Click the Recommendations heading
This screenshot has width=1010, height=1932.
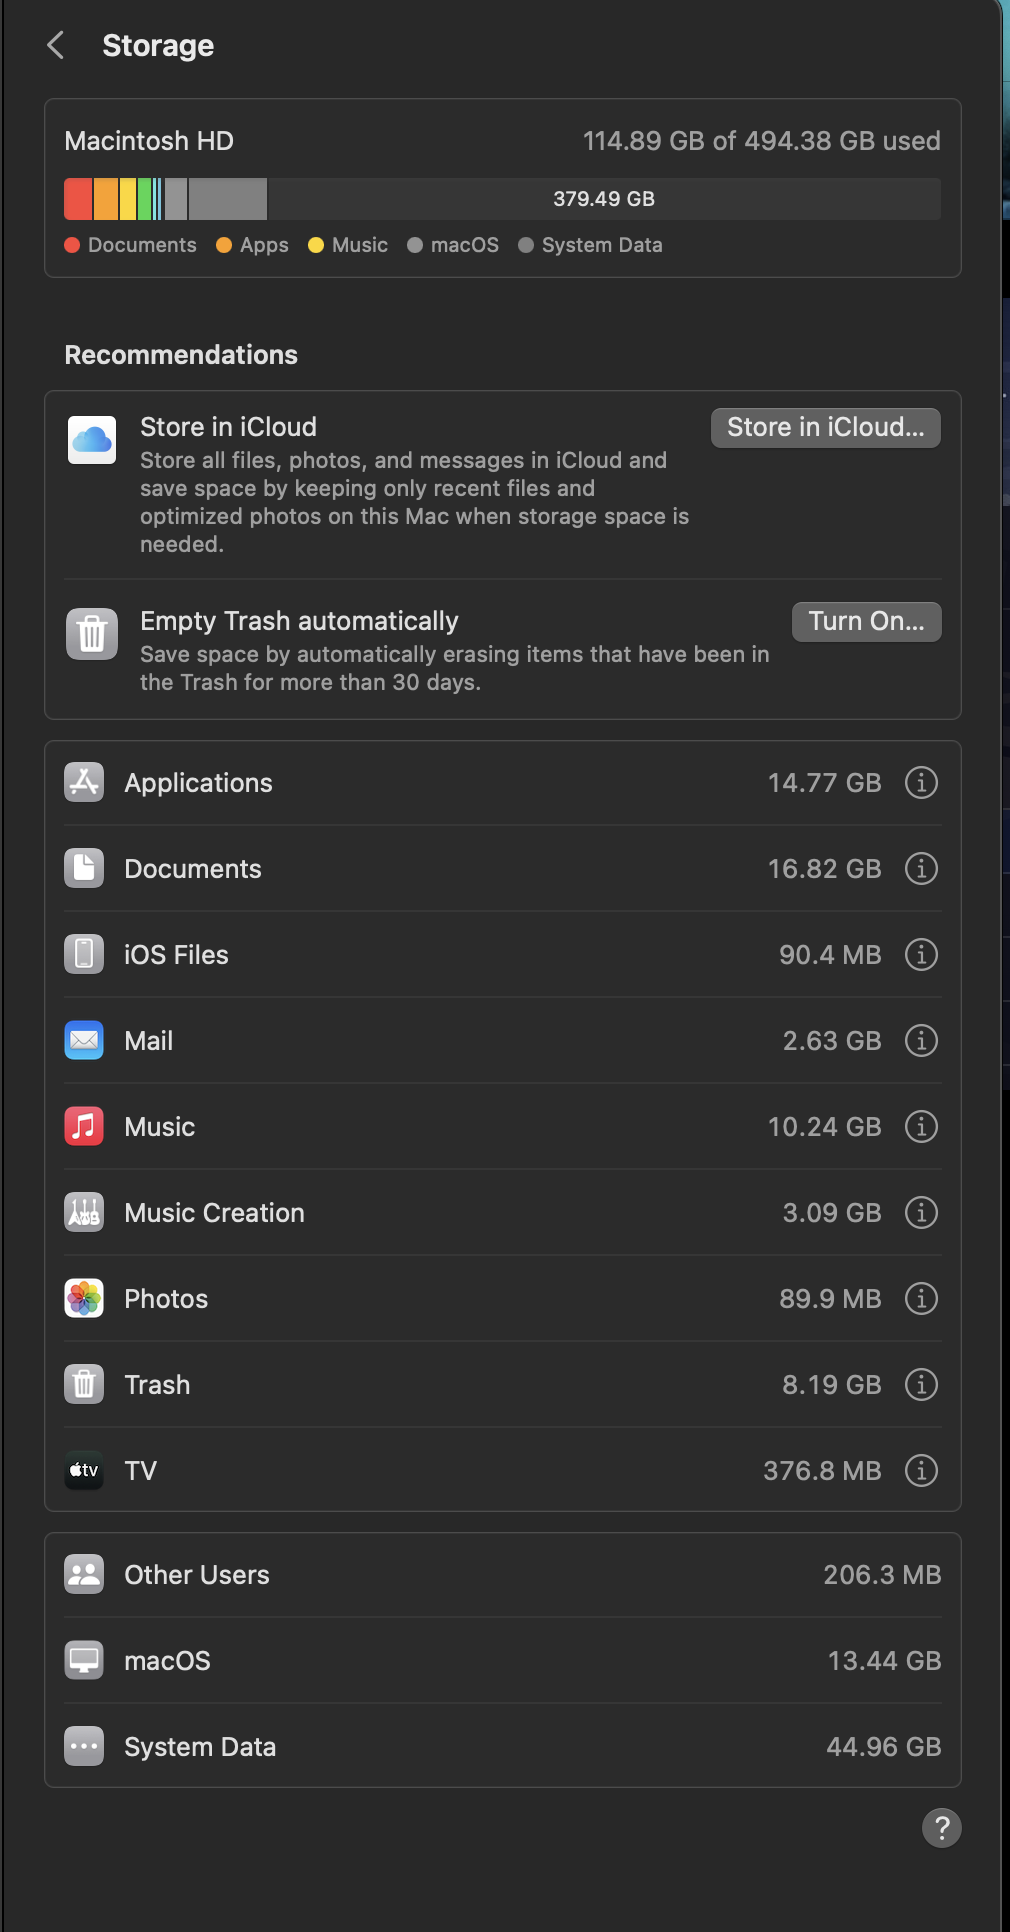tap(181, 355)
